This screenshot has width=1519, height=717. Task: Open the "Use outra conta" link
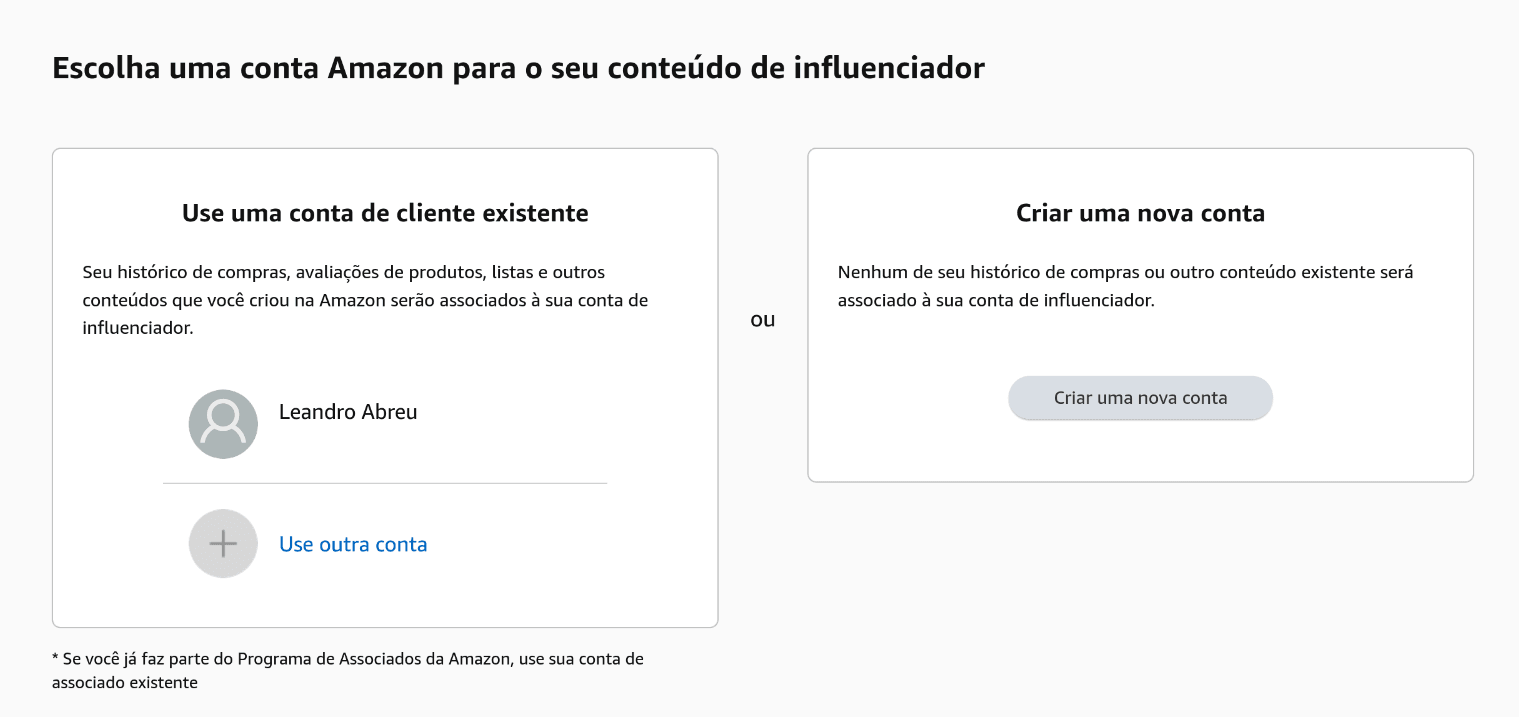353,545
